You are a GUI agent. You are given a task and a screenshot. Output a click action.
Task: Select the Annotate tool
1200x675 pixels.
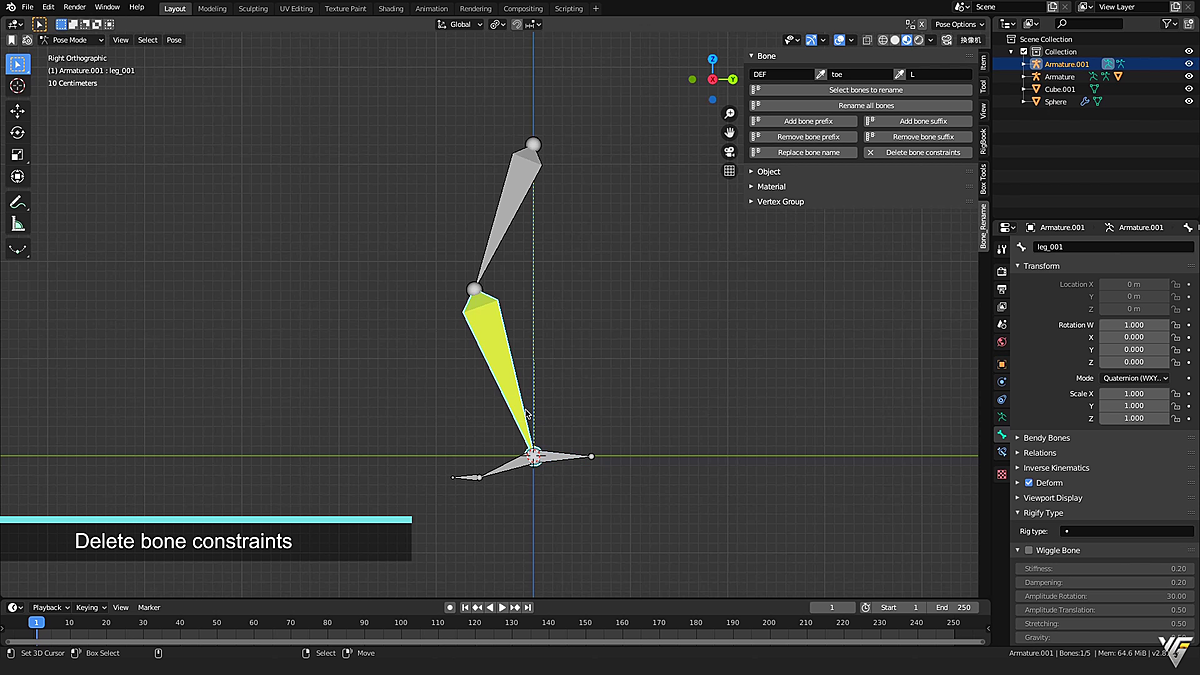pos(18,202)
